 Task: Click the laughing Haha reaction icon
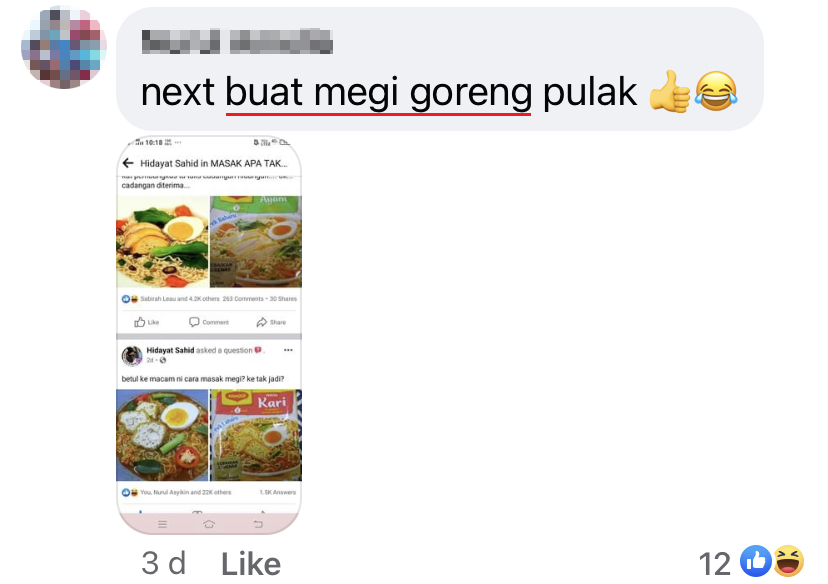coord(788,561)
